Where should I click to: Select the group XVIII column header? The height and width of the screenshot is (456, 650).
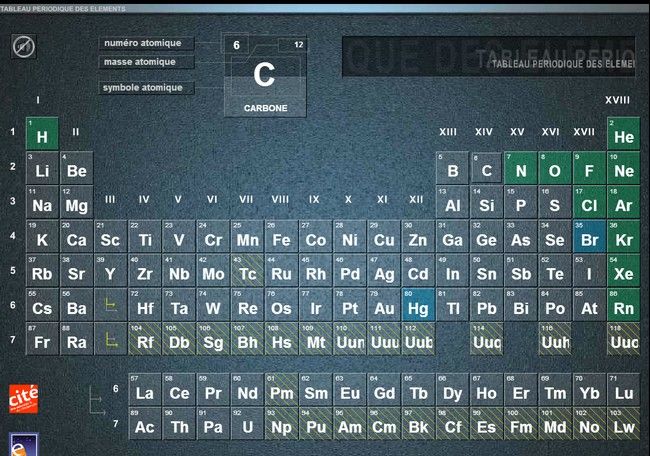pos(617,100)
